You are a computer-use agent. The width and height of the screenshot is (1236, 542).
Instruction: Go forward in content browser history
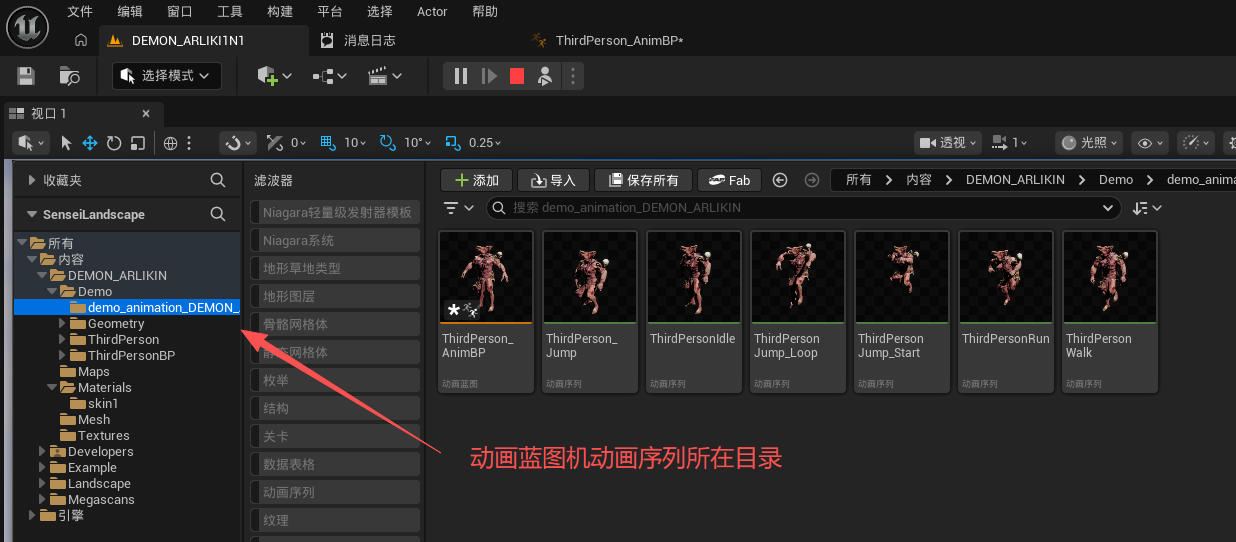812,180
